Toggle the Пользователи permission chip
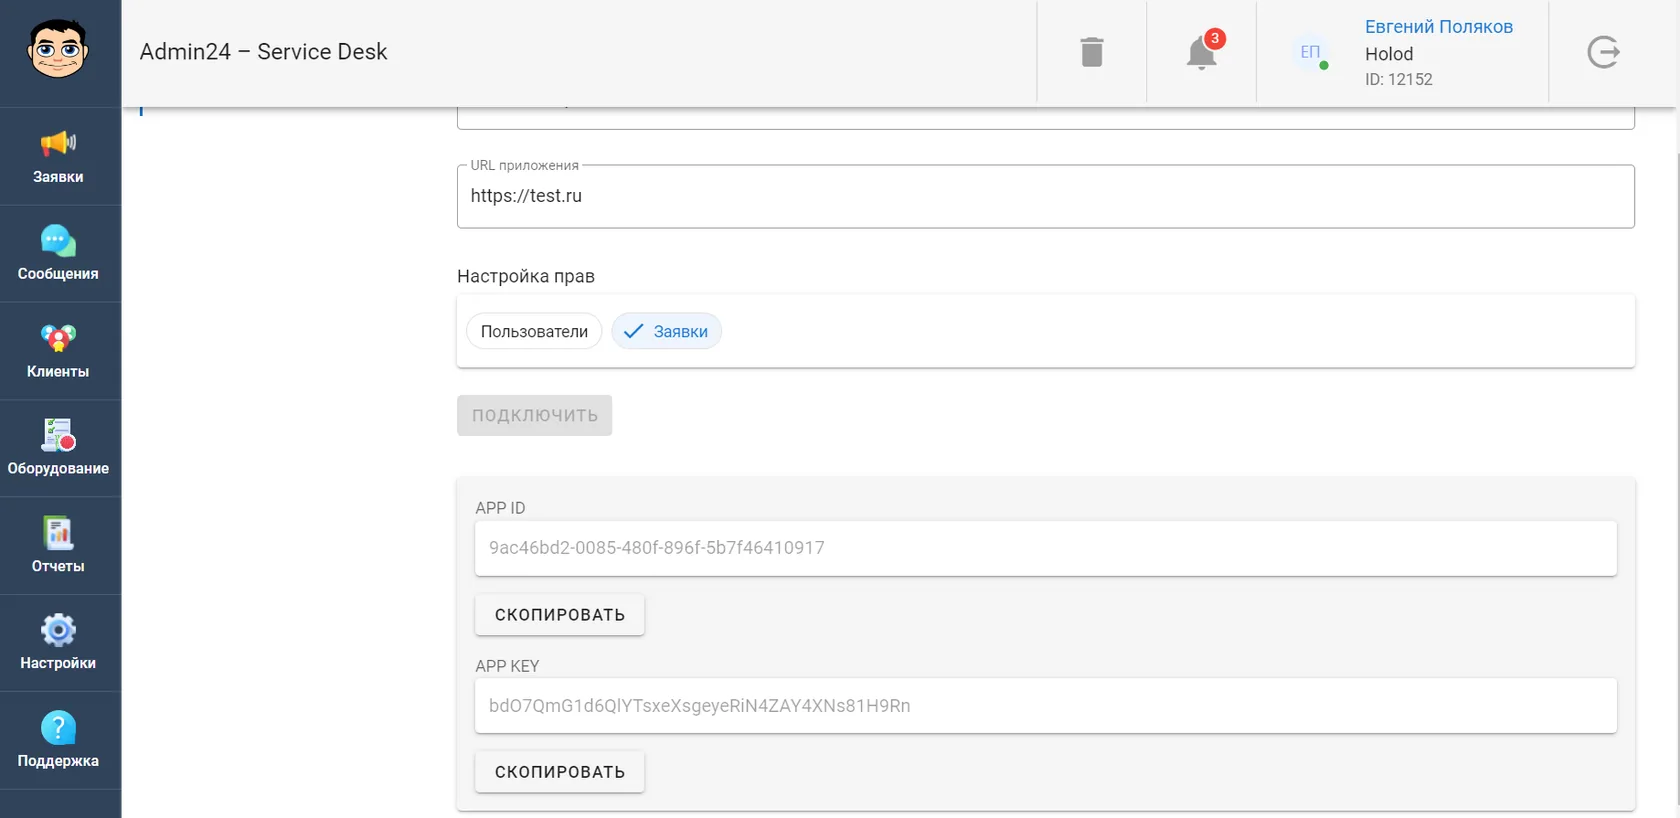The height and width of the screenshot is (818, 1680). click(x=534, y=331)
